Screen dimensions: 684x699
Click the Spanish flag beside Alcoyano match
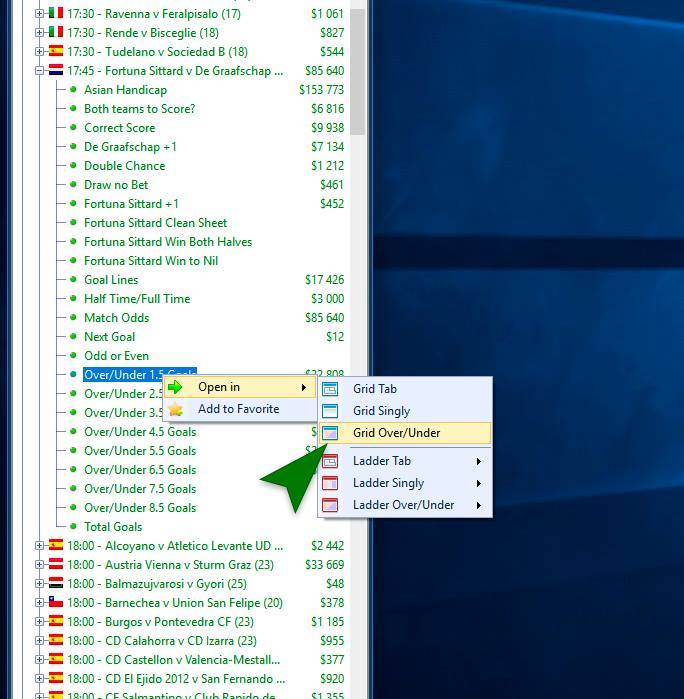coord(56,545)
